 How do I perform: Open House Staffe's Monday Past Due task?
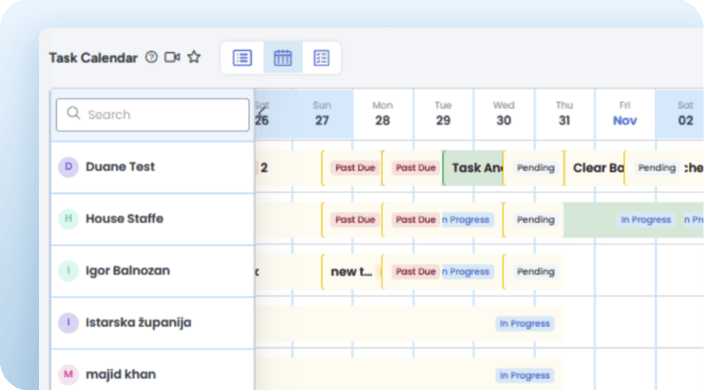pos(412,220)
